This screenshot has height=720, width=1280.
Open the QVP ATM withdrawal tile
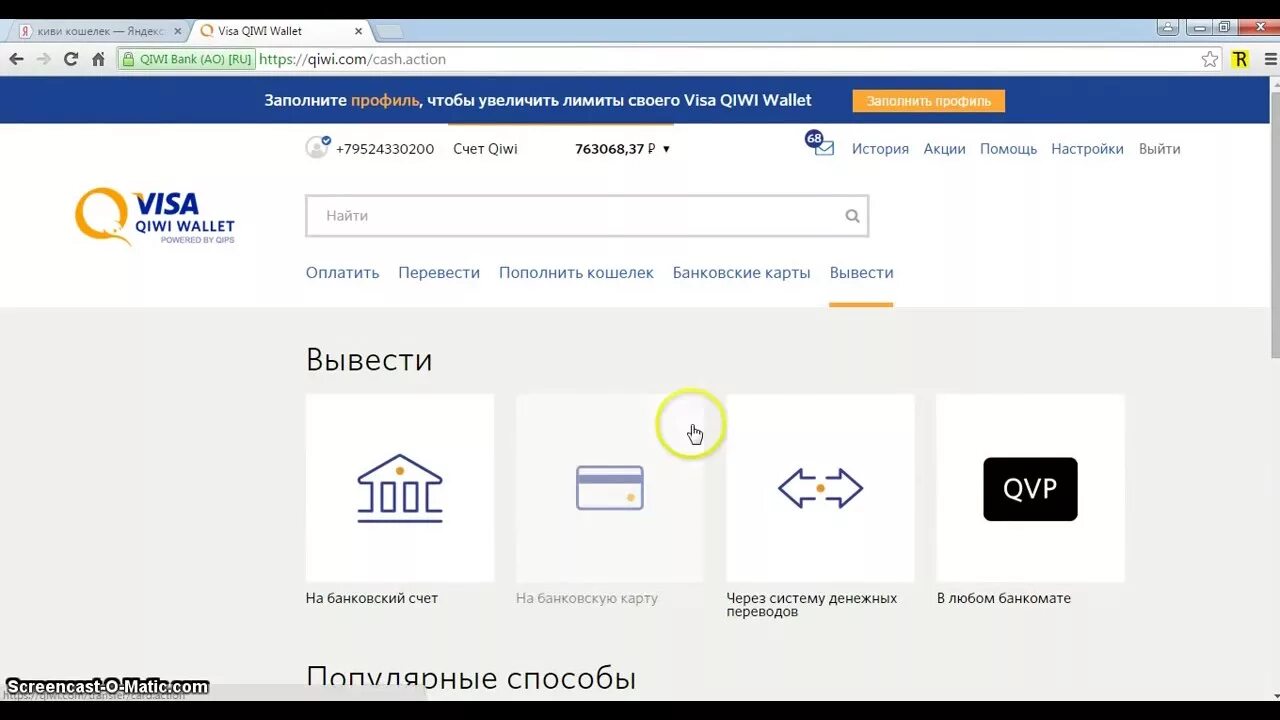point(1030,489)
